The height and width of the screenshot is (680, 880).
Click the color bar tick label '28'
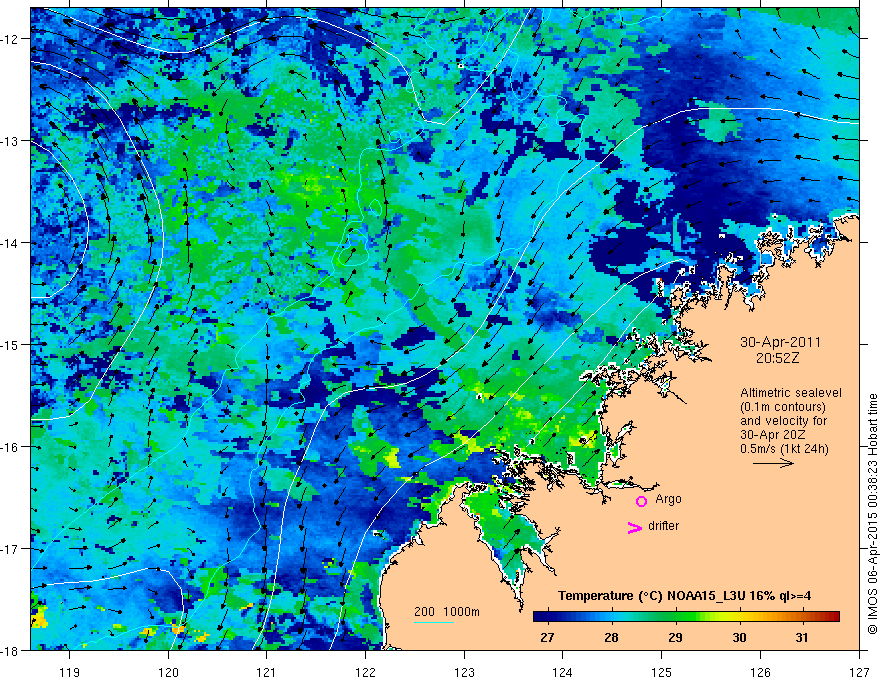[x=611, y=637]
